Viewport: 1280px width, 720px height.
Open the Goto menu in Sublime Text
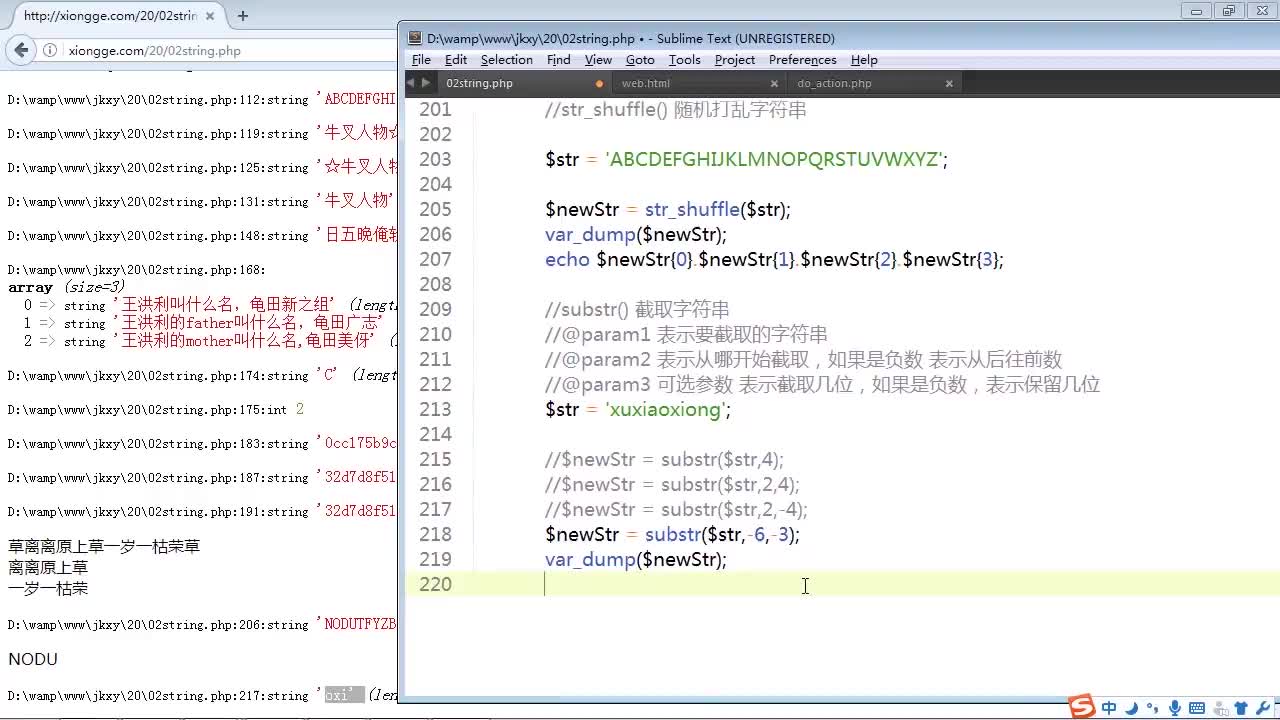639,60
